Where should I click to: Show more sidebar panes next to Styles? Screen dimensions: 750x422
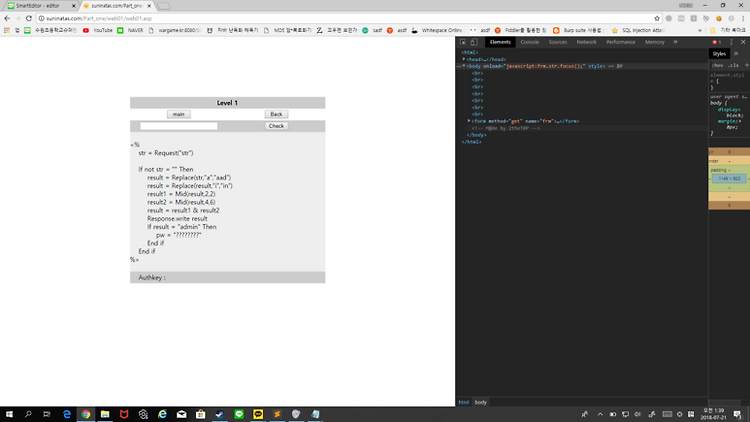click(736, 54)
